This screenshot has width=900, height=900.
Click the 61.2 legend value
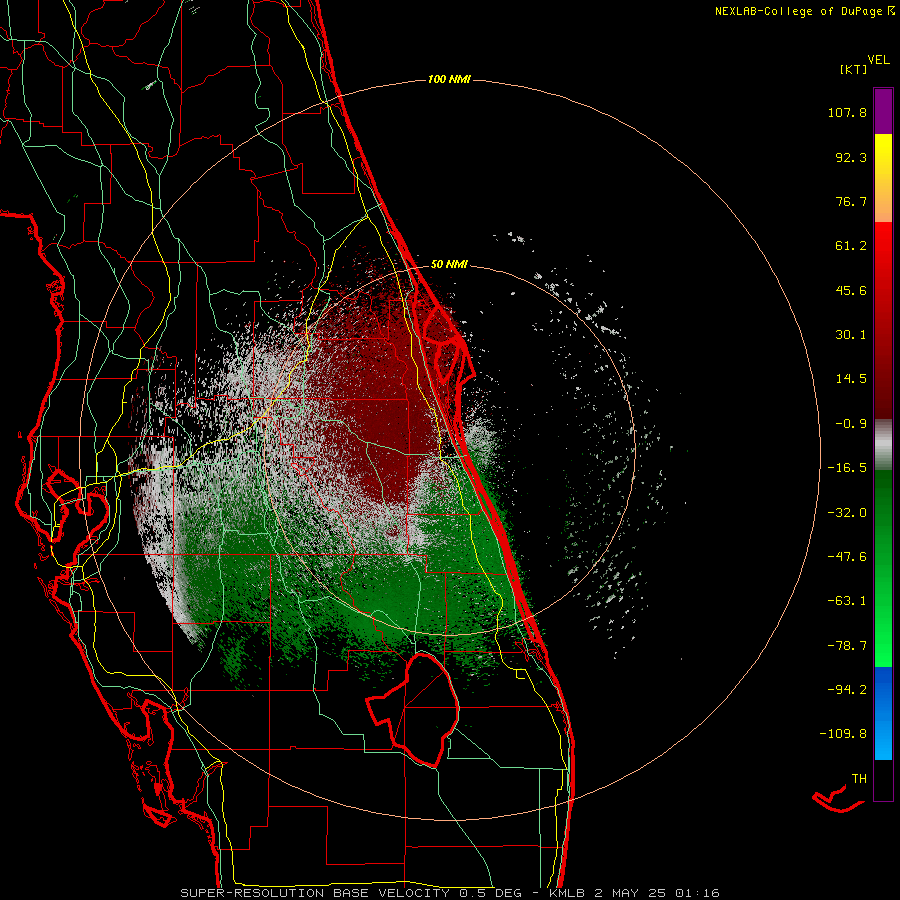[x=851, y=246]
